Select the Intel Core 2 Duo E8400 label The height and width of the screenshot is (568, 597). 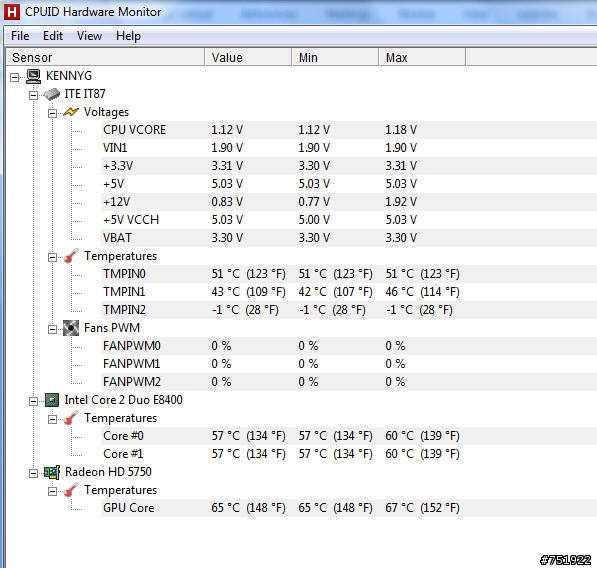(x=123, y=400)
